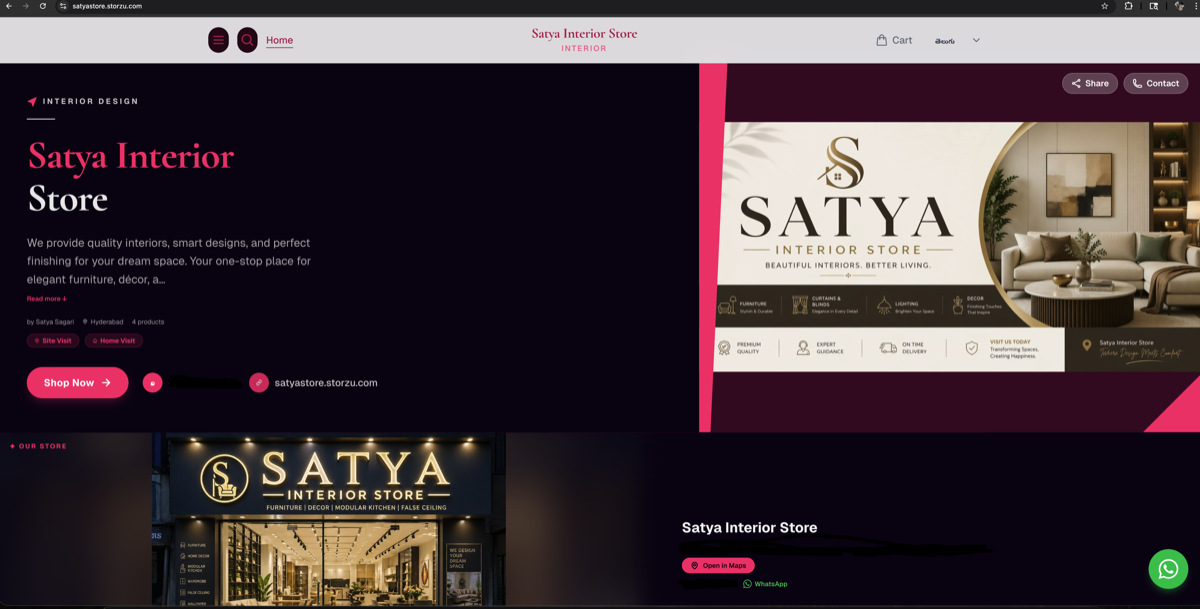
Task: Open the browser extensions puzzle icon
Action: tap(1129, 6)
